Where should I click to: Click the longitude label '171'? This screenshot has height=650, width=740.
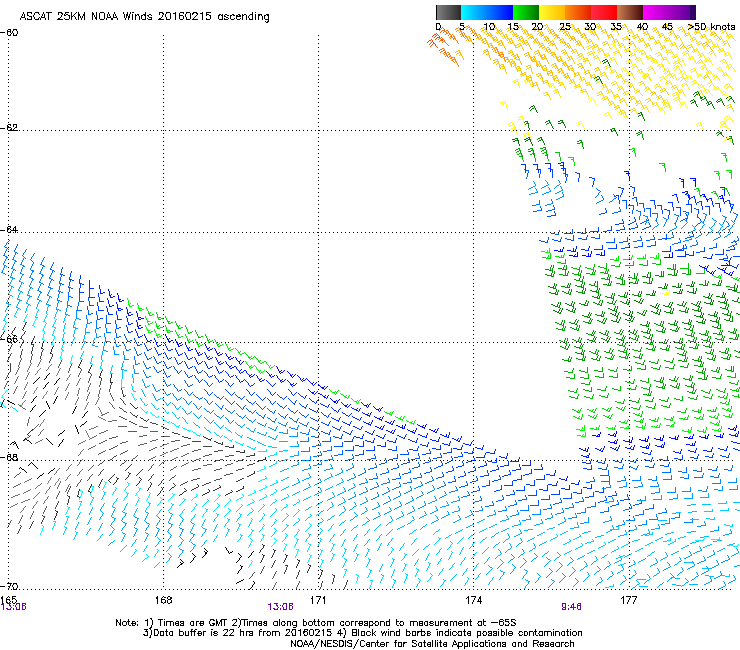318,600
